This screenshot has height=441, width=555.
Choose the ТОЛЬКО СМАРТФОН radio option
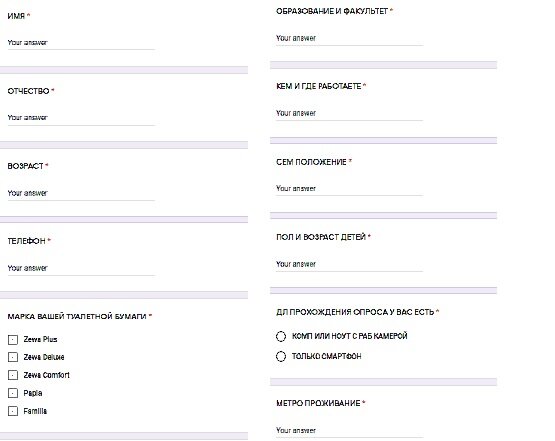[x=281, y=356]
